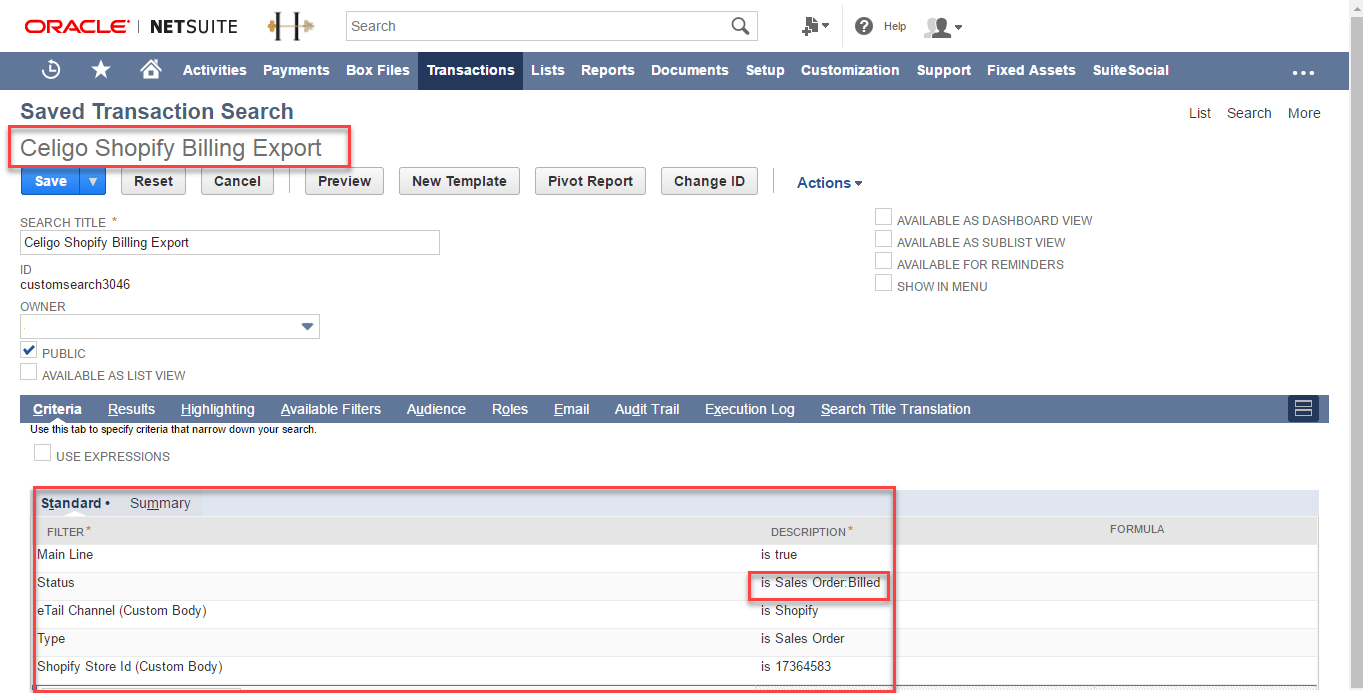Open the List link

click(x=1200, y=113)
